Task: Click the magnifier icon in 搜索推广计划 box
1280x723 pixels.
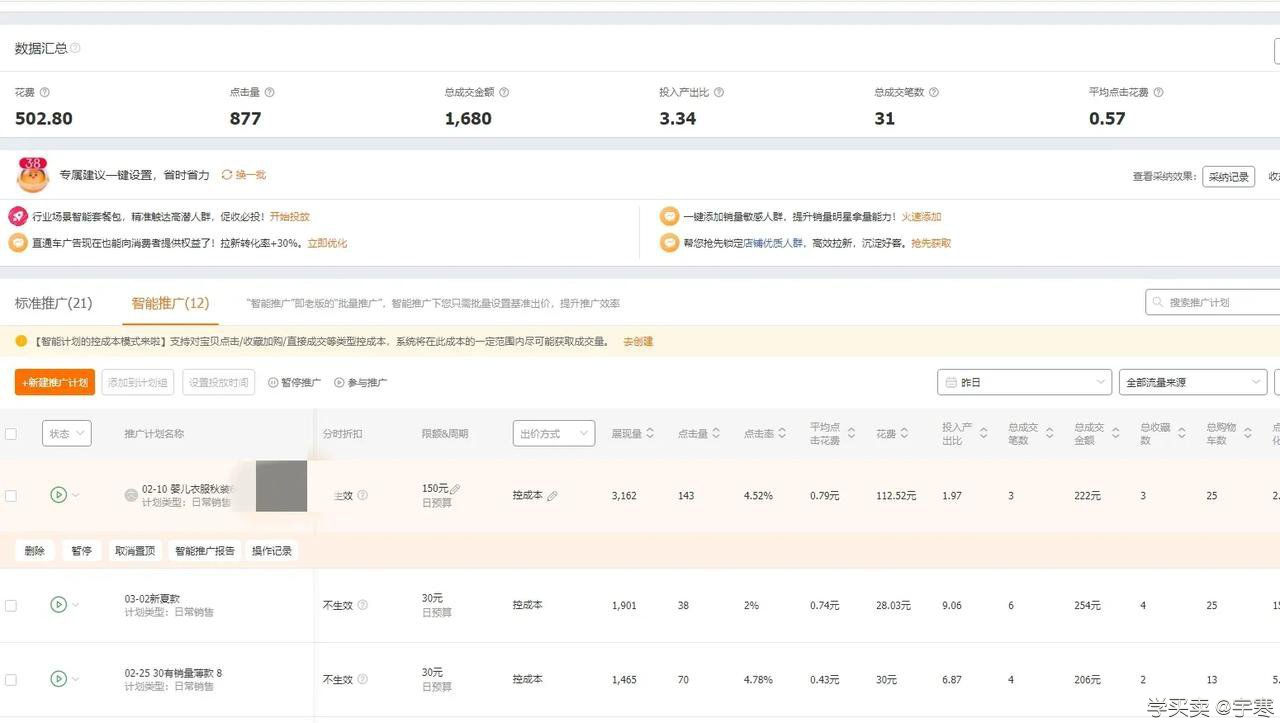Action: tap(1159, 302)
